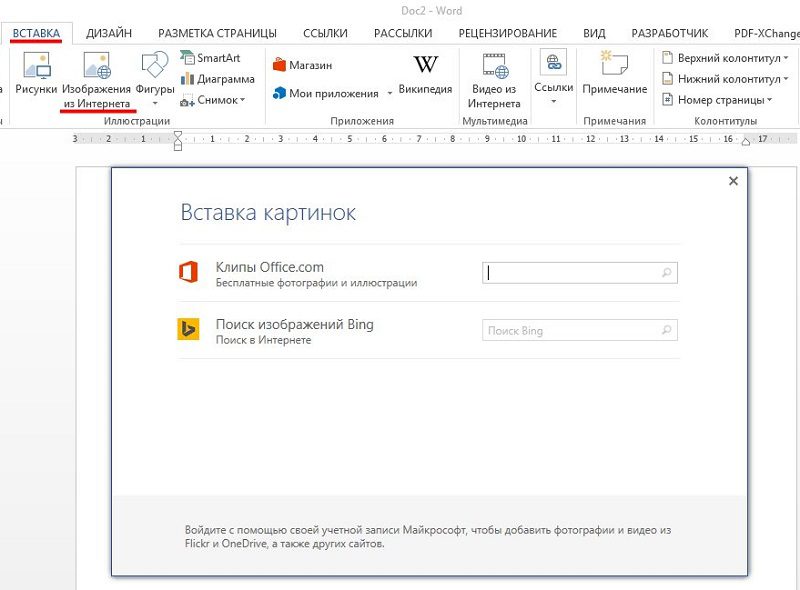Expand Номер страницы dropdown arrow
Image resolution: width=800 pixels, height=590 pixels.
(x=769, y=100)
